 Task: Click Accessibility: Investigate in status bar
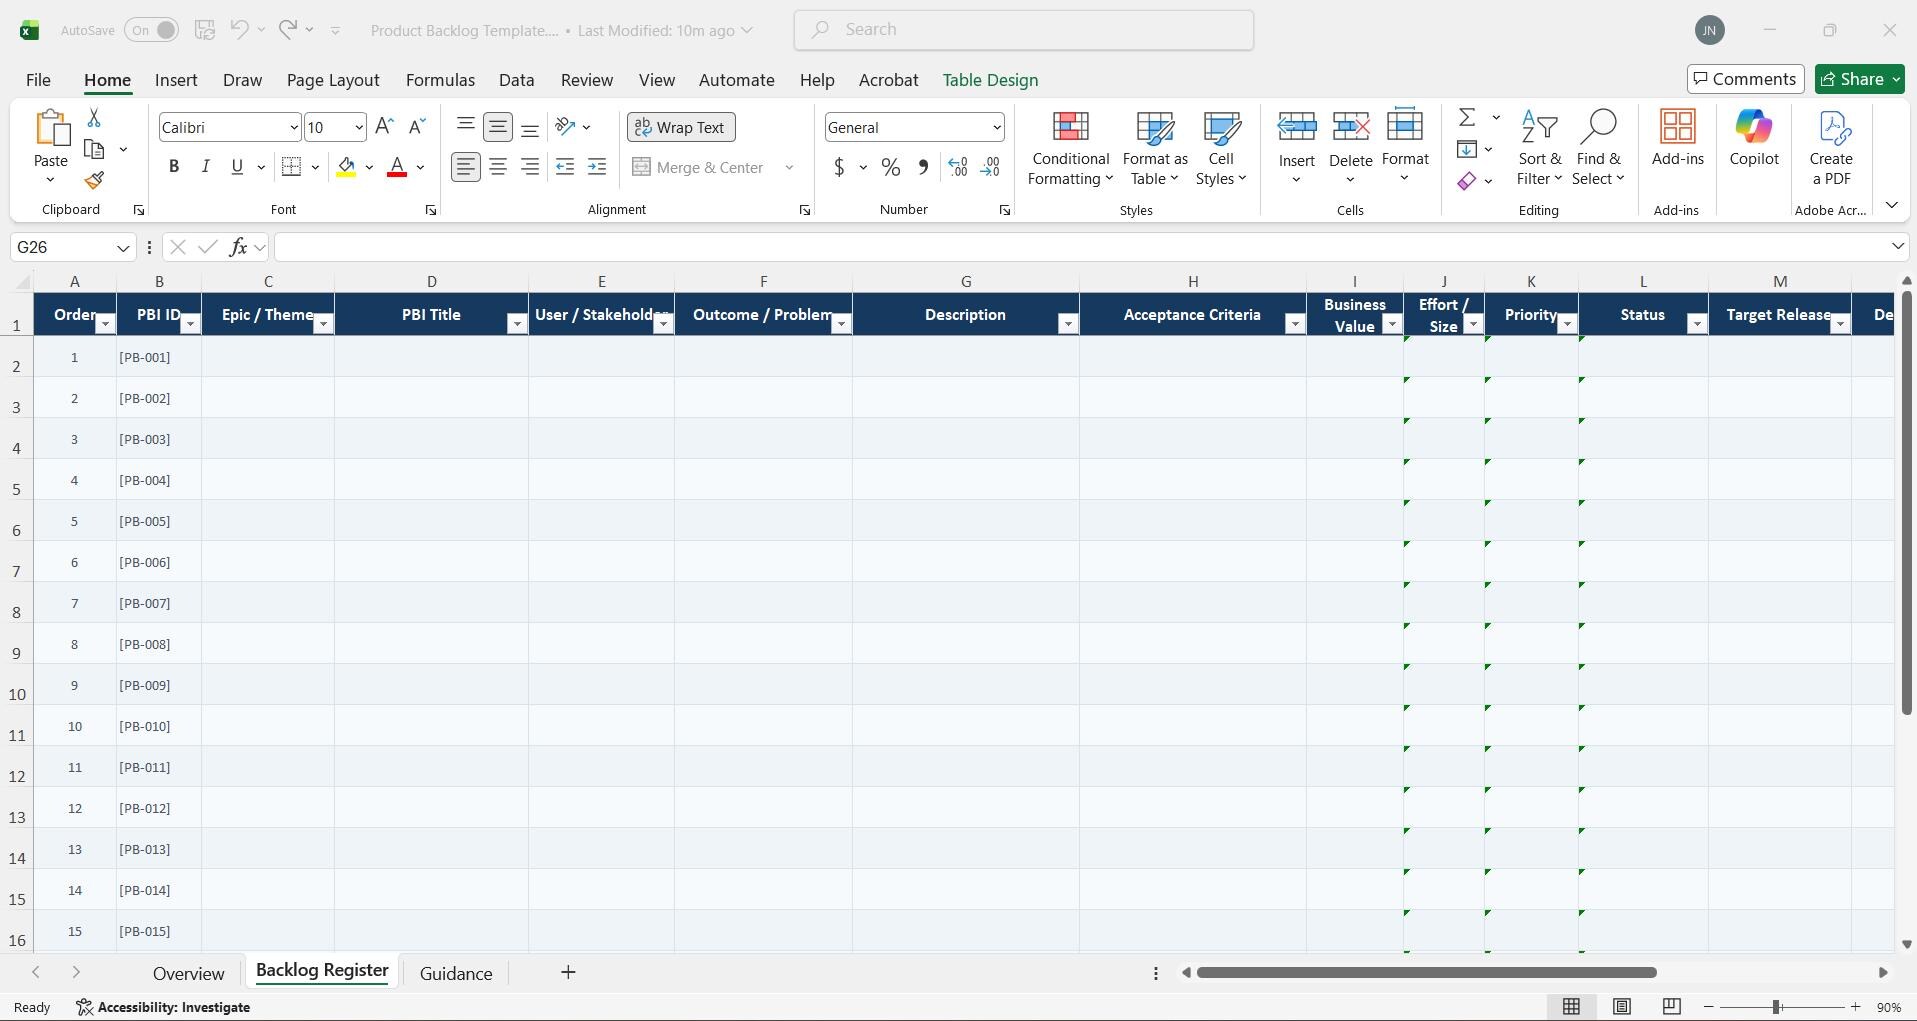(164, 1007)
